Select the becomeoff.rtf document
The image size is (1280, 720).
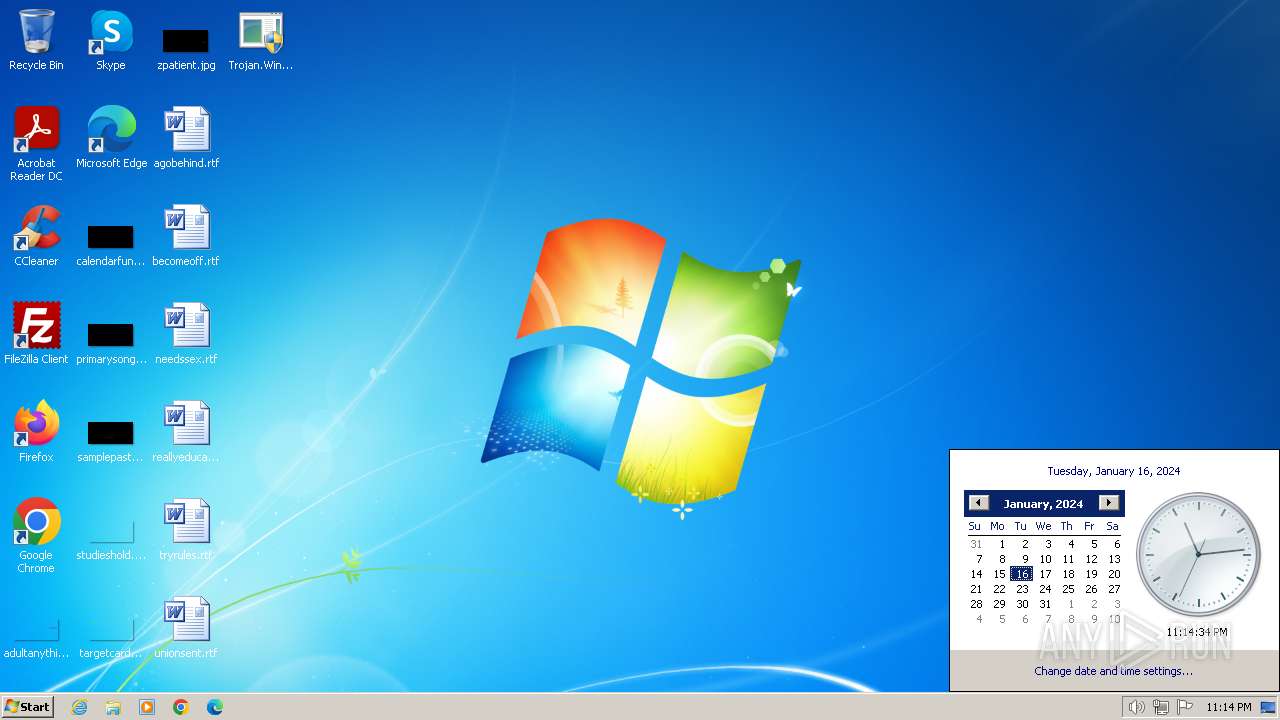[x=186, y=235]
